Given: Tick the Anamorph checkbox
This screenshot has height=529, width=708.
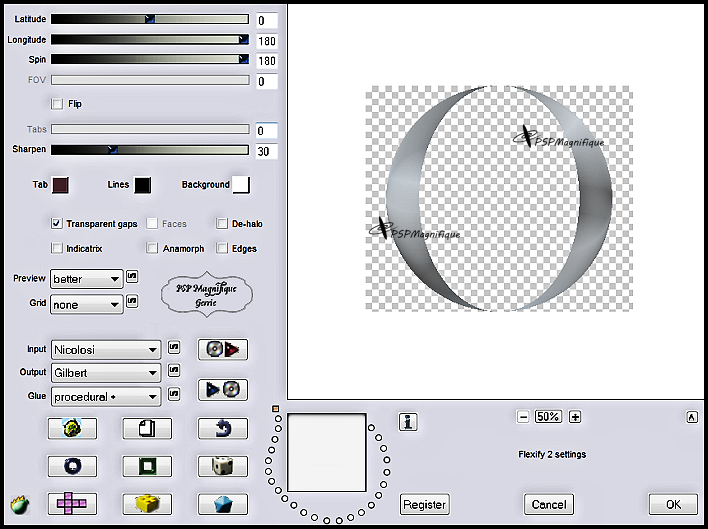Looking at the screenshot, I should [153, 249].
